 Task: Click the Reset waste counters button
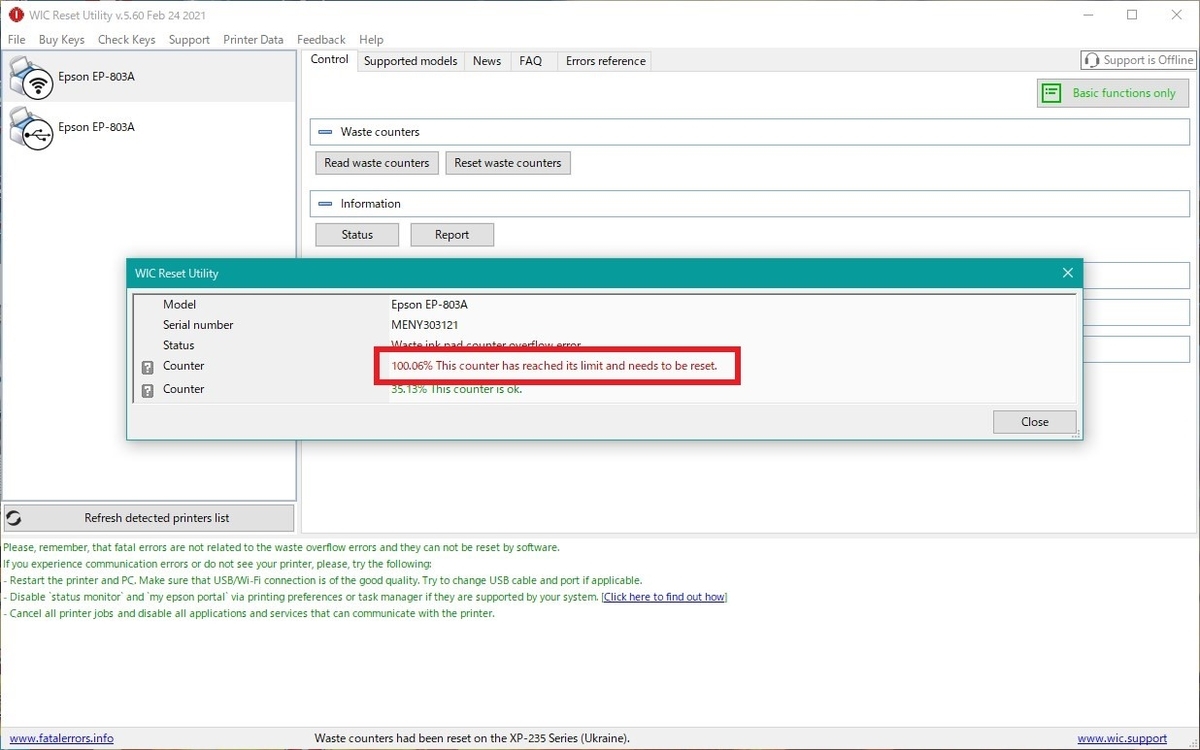tap(508, 163)
